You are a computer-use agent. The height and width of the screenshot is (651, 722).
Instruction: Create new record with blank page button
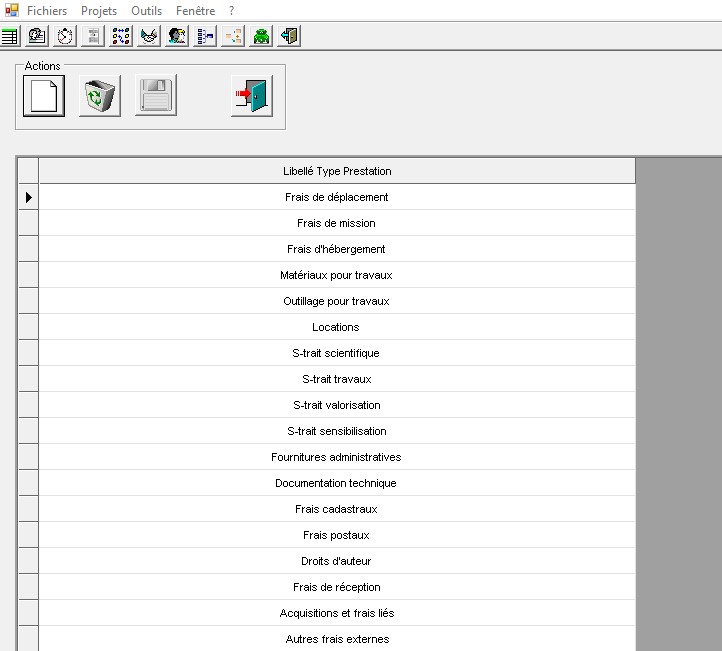tap(44, 97)
